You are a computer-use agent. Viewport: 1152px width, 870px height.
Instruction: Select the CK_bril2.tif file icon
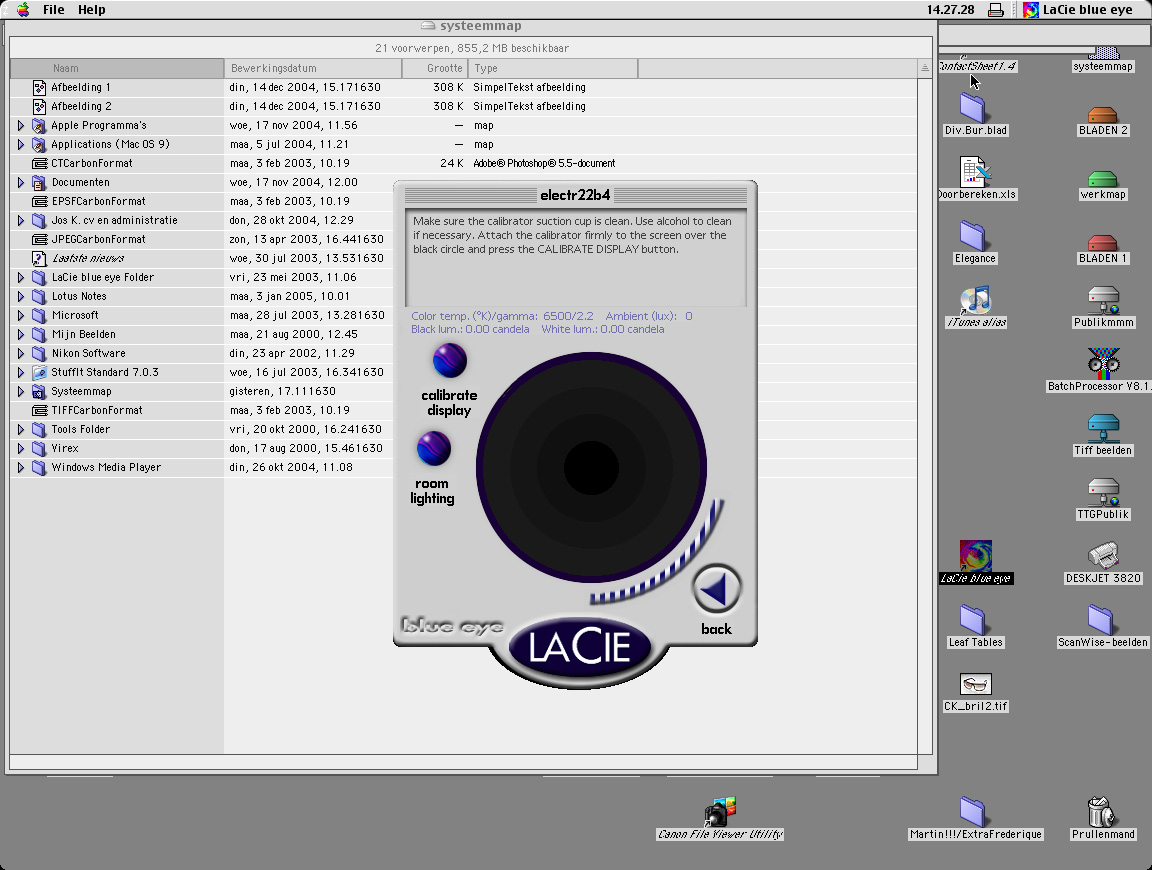976,685
